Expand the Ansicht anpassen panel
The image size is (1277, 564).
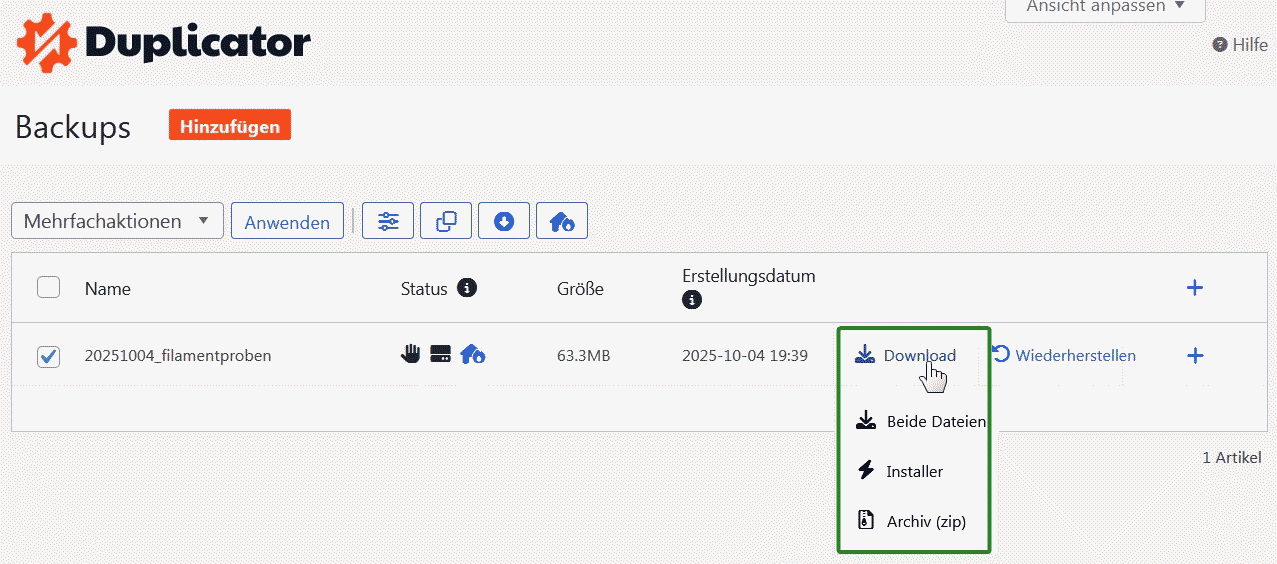pos(1105,7)
